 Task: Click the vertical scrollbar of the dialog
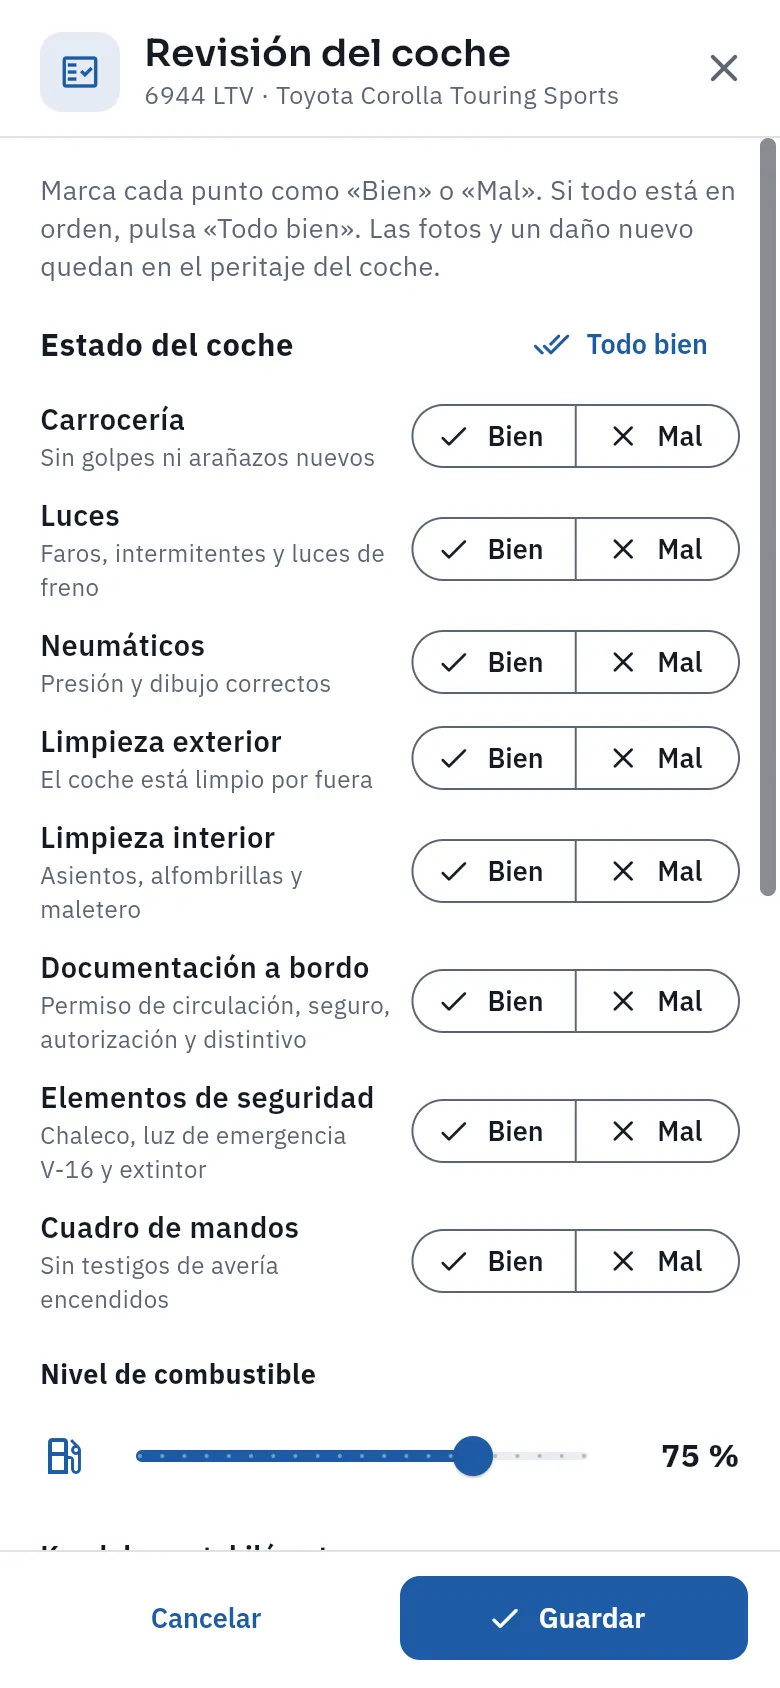[768, 517]
